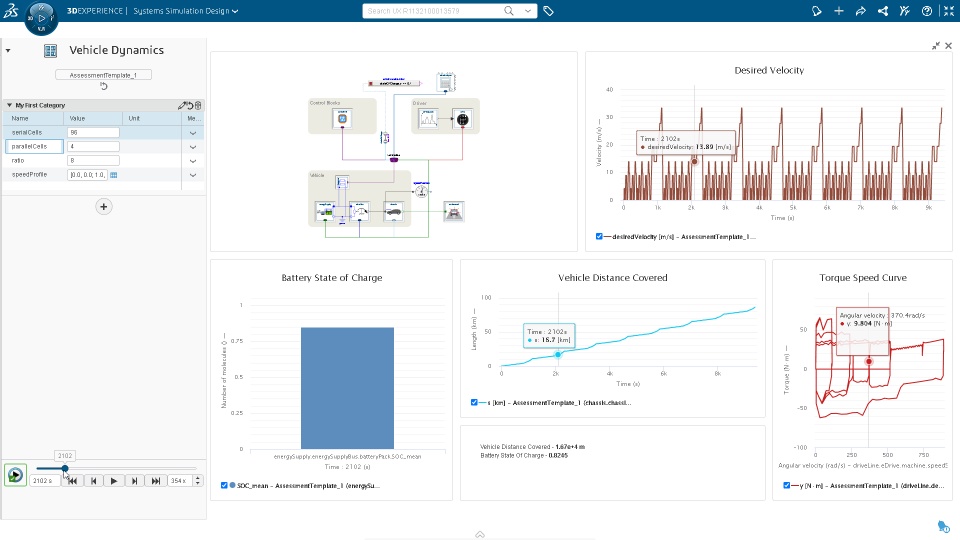Jump to simulation start
The width and height of the screenshot is (960, 540).
pos(73,481)
